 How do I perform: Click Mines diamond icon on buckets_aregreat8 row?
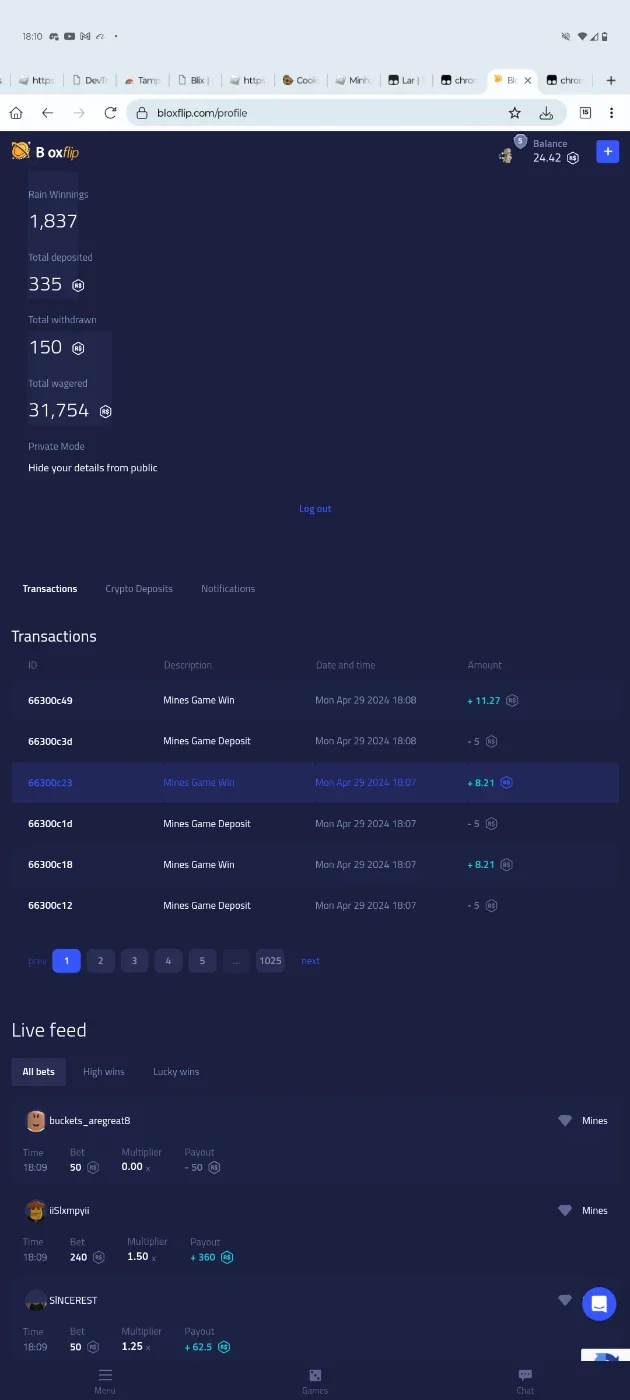point(565,1121)
